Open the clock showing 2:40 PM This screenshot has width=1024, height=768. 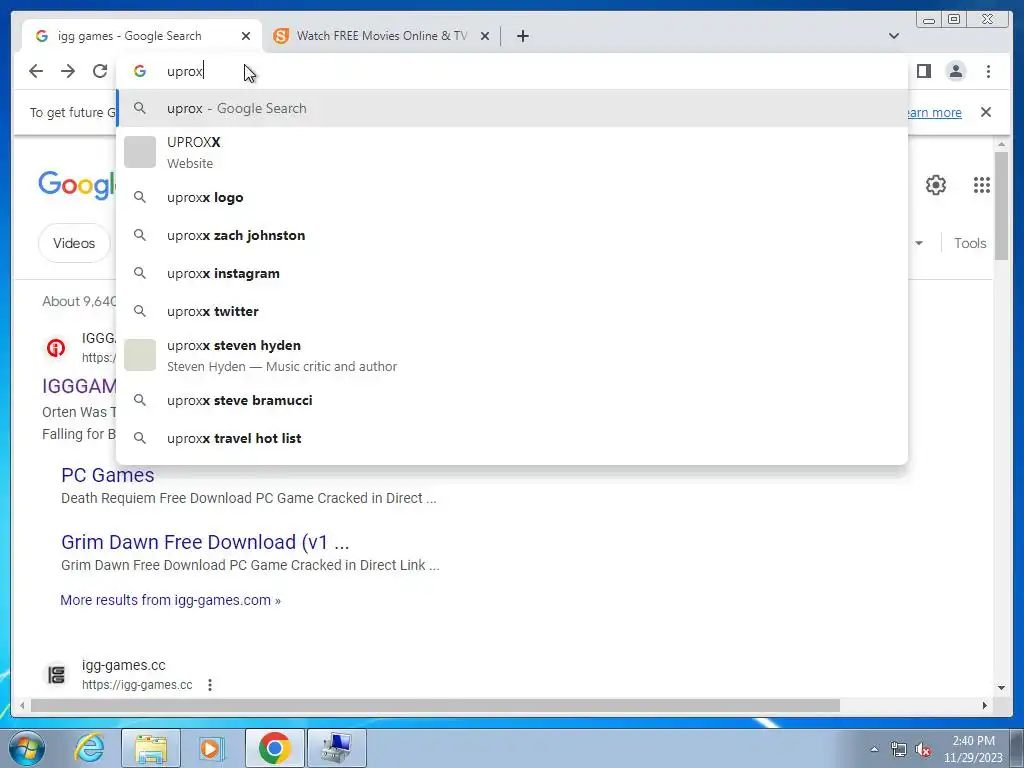(x=973, y=749)
